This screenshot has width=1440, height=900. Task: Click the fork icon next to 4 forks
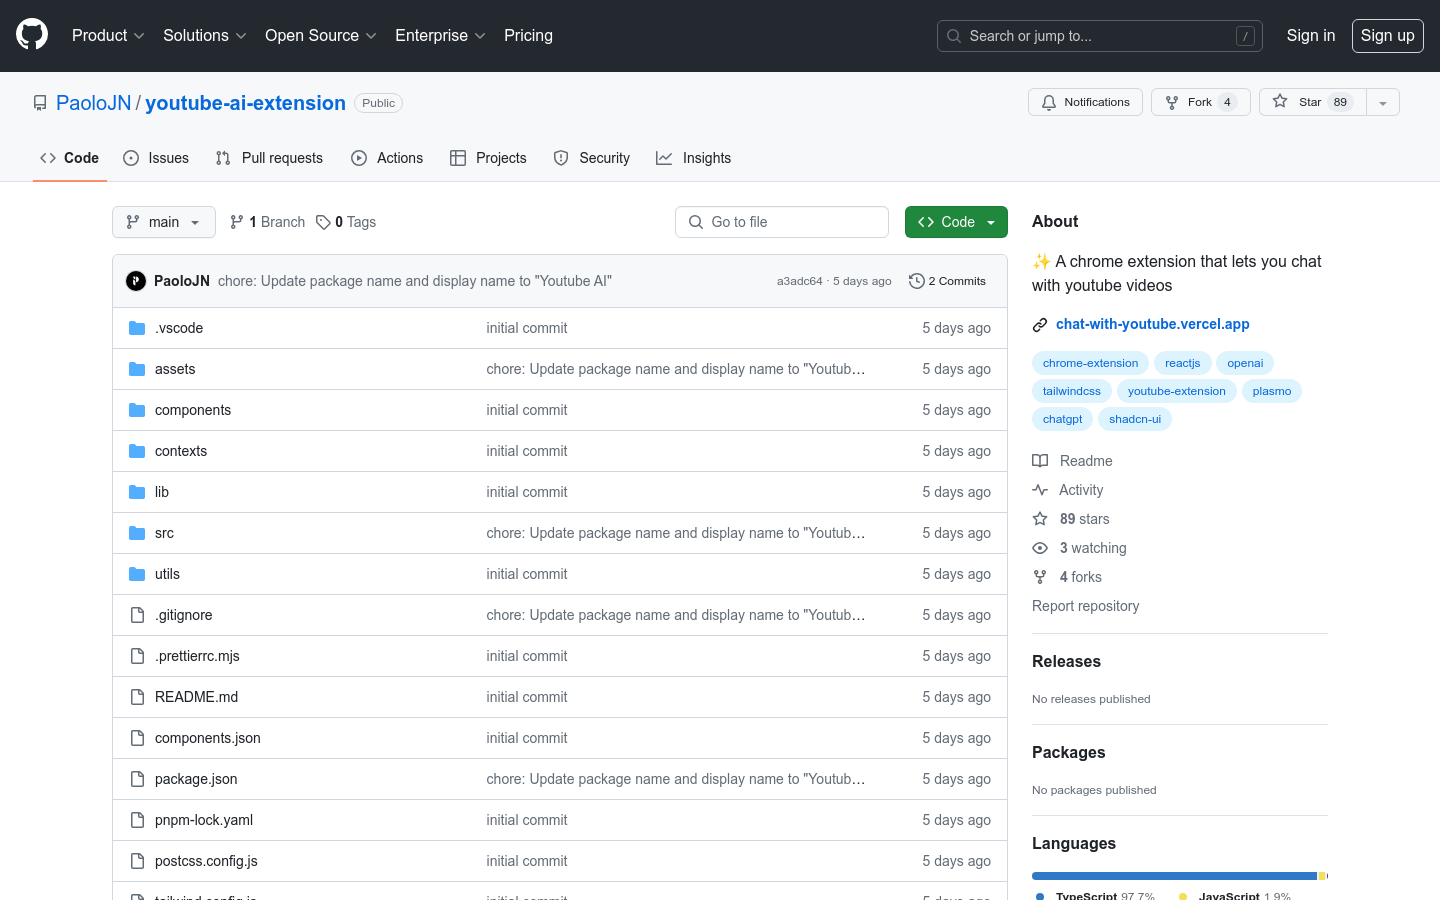point(1040,577)
